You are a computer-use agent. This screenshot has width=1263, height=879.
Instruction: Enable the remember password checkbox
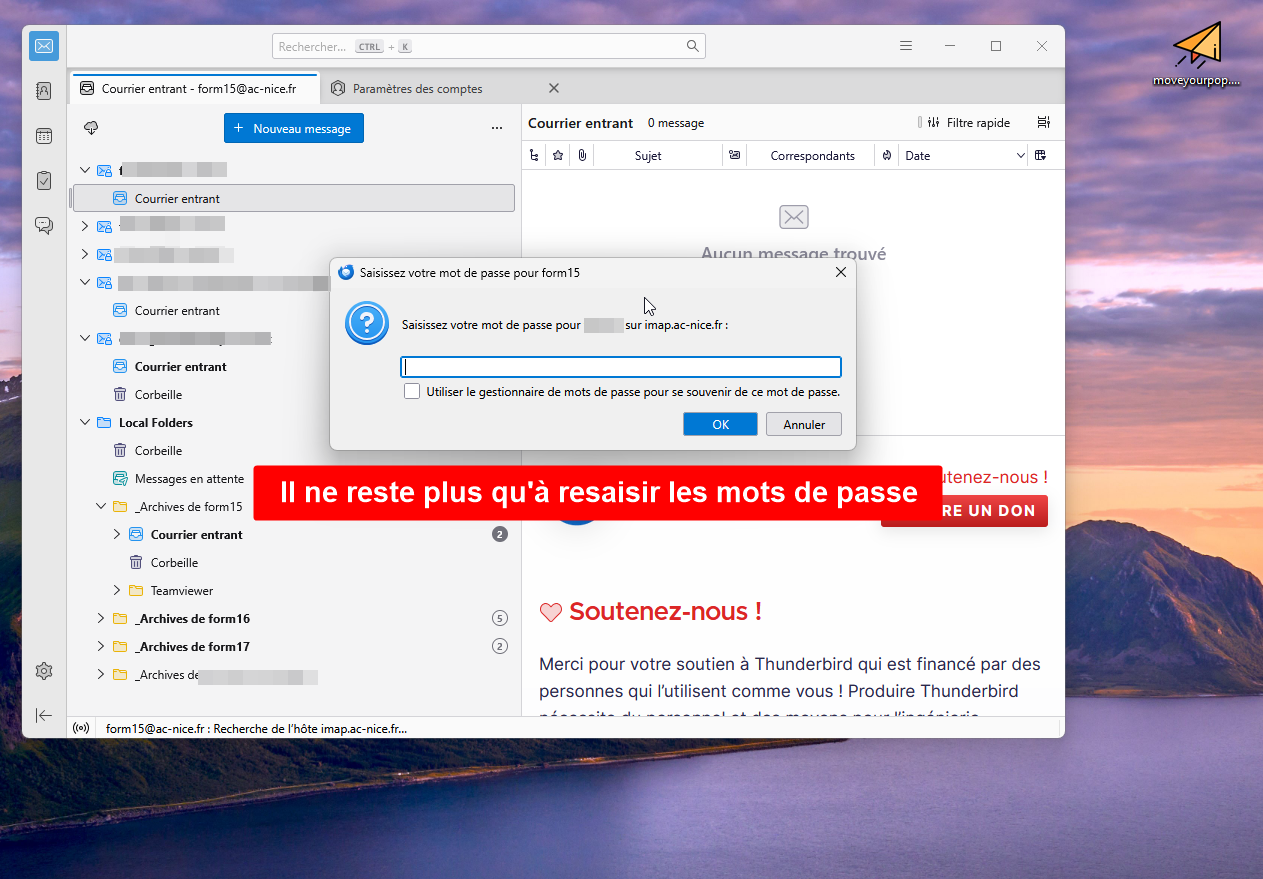pyautogui.click(x=412, y=392)
